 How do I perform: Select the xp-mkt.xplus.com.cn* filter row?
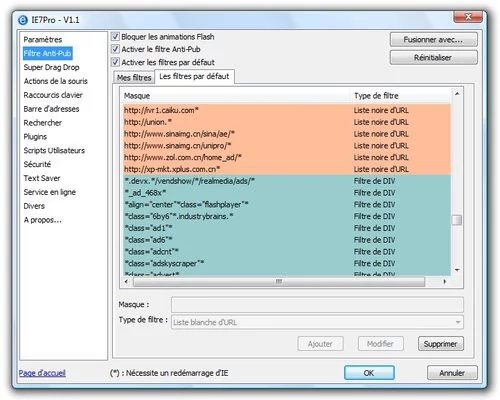(287, 169)
